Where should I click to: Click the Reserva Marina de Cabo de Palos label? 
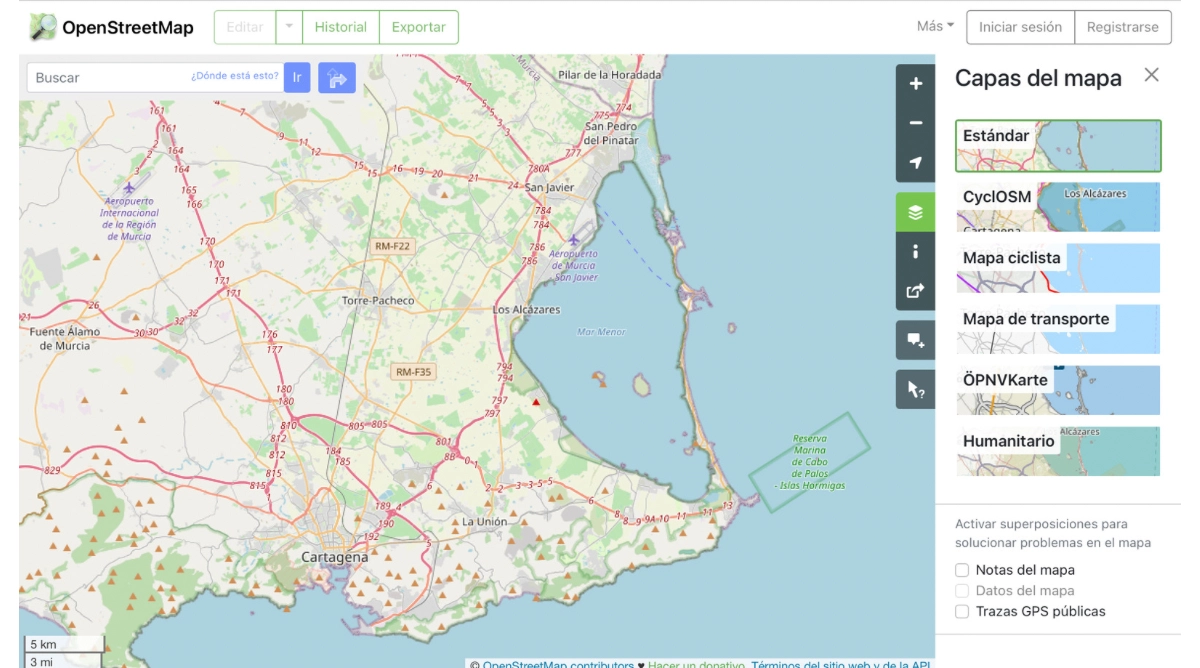(x=810, y=462)
